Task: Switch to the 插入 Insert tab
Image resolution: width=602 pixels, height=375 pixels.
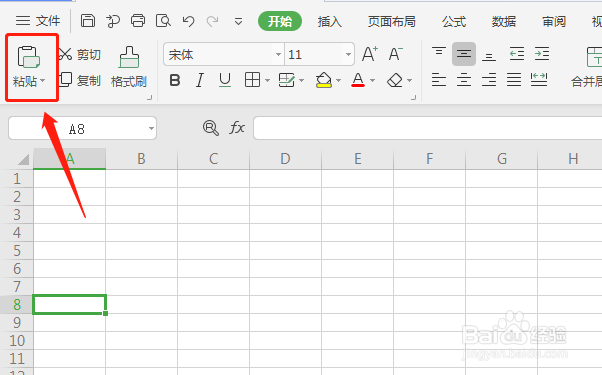Action: (x=330, y=21)
